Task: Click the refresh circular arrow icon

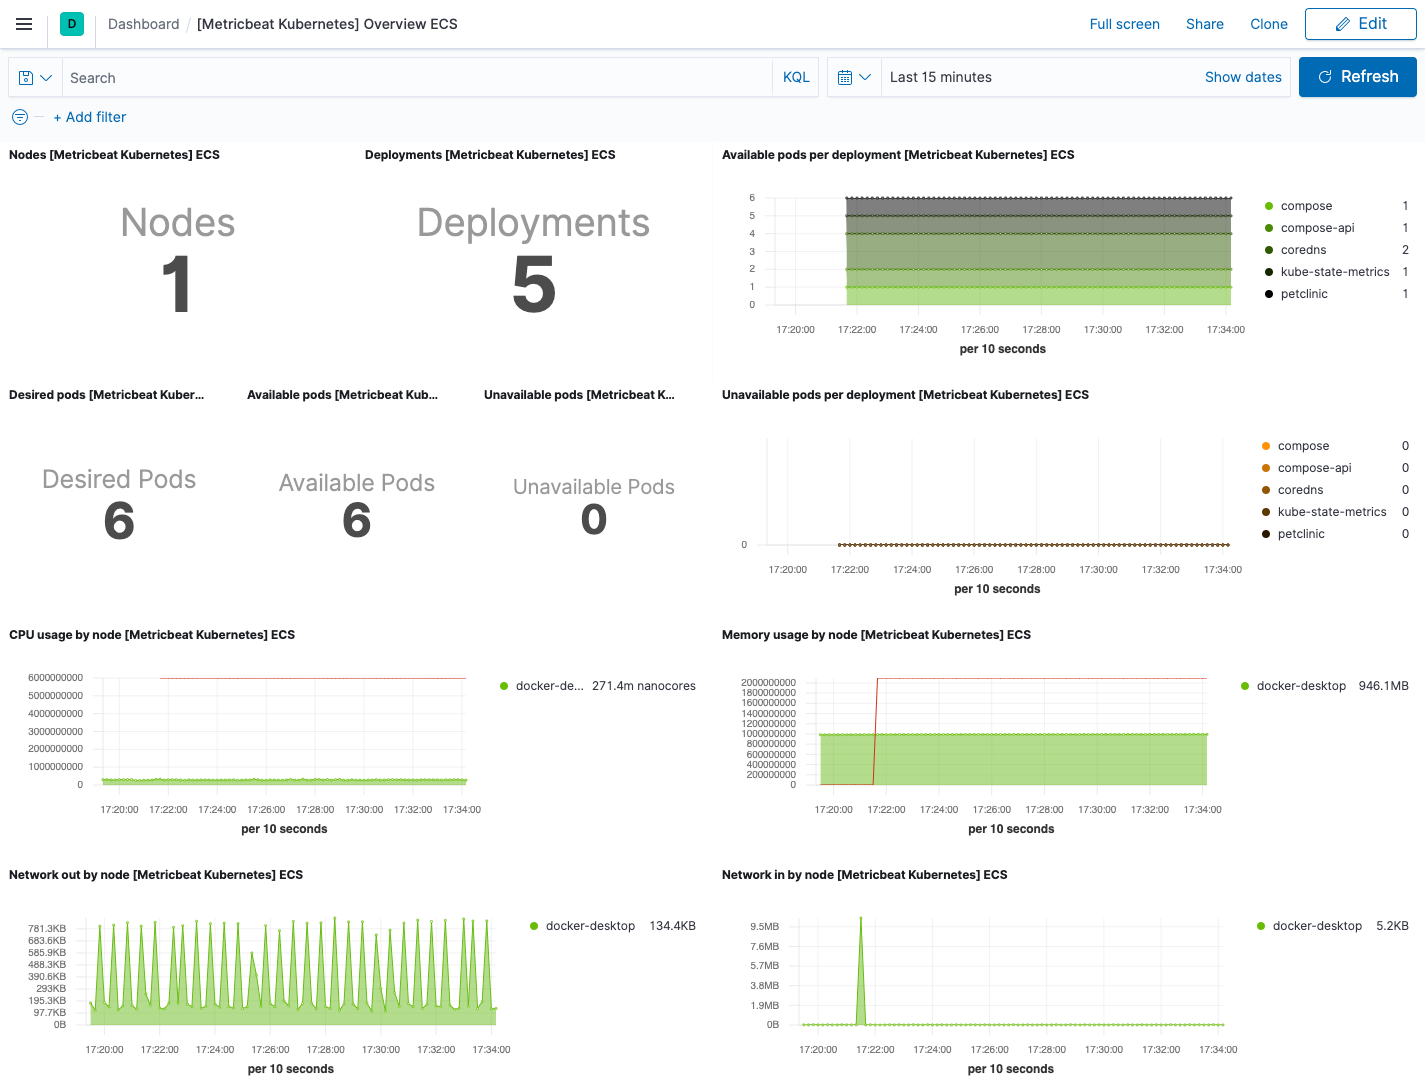Action: 1325,76
